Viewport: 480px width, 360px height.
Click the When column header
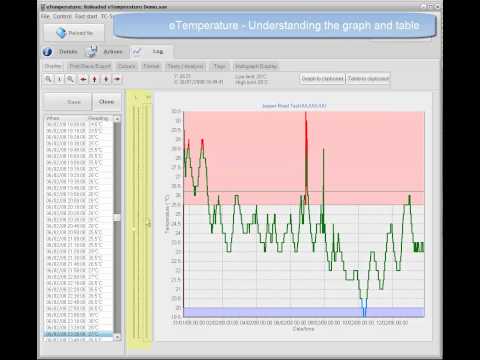point(53,118)
